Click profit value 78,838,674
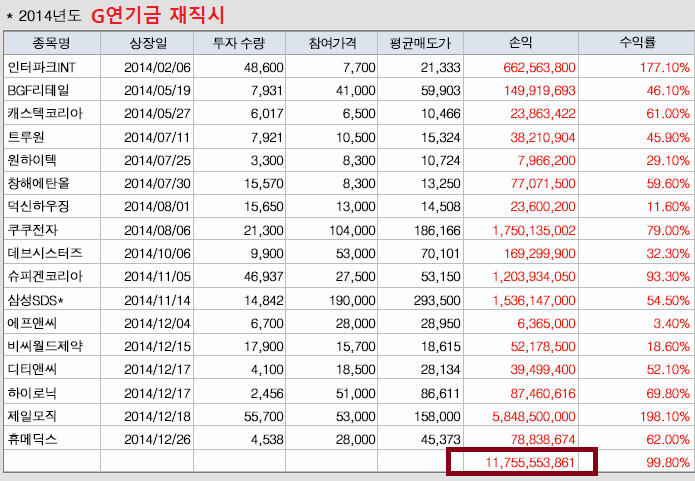This screenshot has width=695, height=481. coord(543,439)
